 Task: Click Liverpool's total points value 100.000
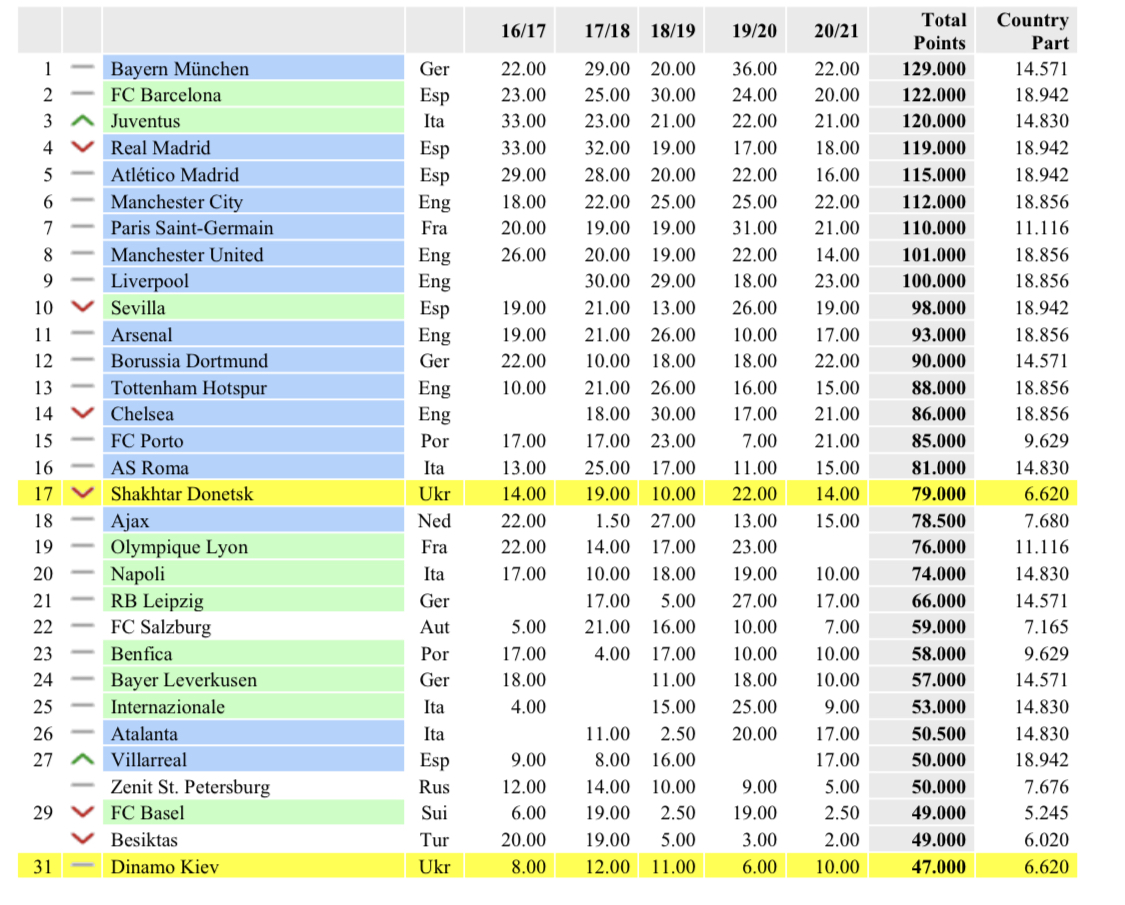[x=934, y=282]
